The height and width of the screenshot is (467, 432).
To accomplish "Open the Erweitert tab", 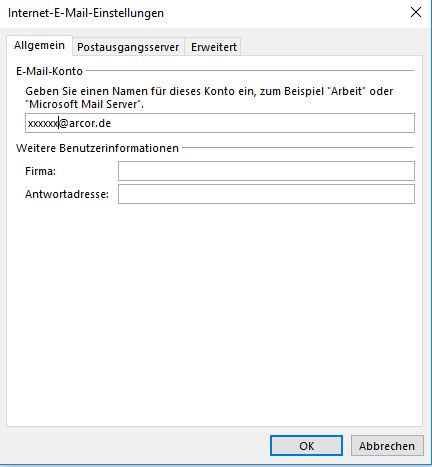I will (214, 47).
